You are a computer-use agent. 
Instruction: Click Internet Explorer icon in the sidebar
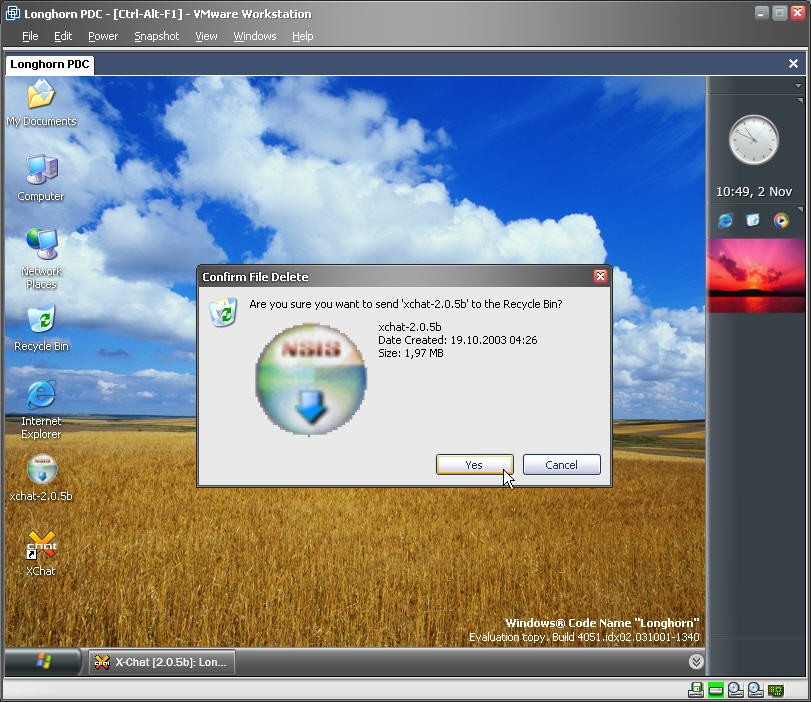click(x=725, y=220)
